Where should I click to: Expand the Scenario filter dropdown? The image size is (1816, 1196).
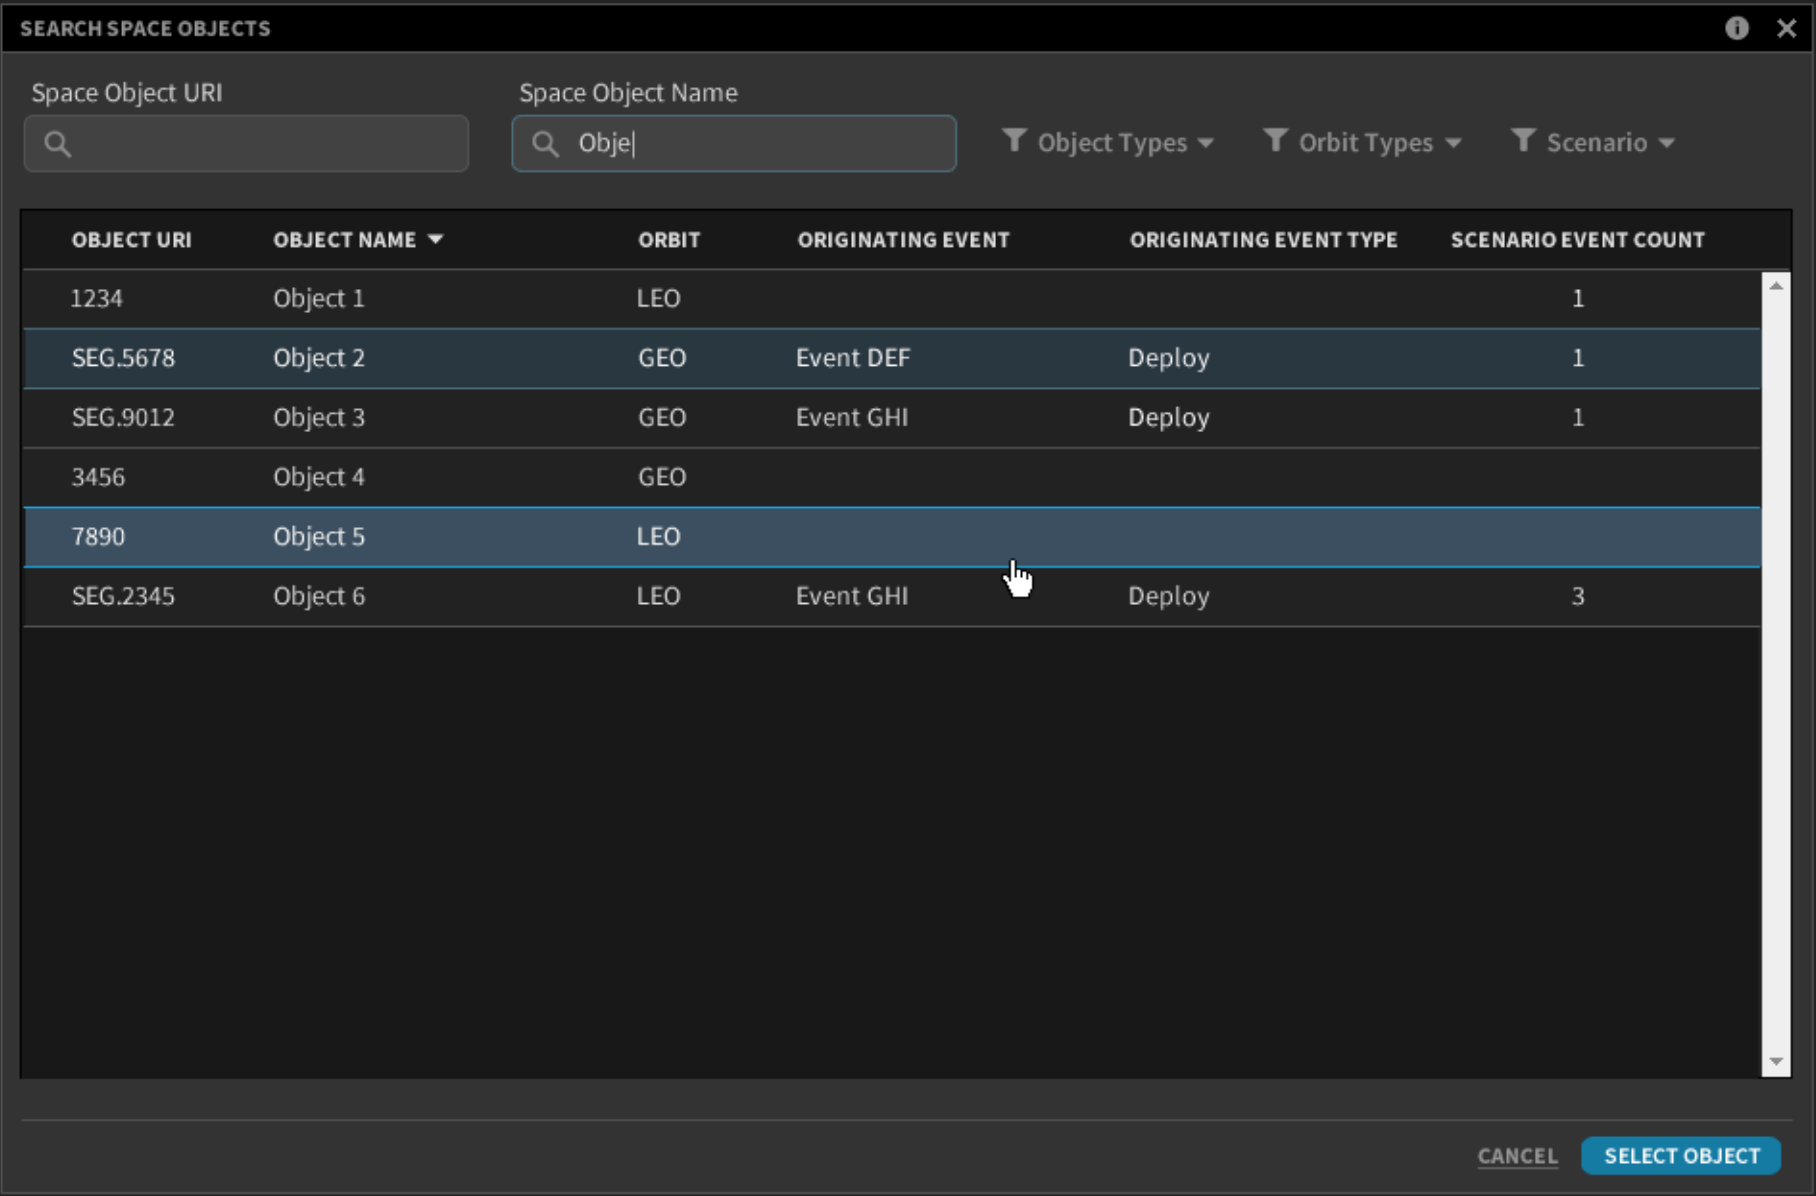point(1593,143)
